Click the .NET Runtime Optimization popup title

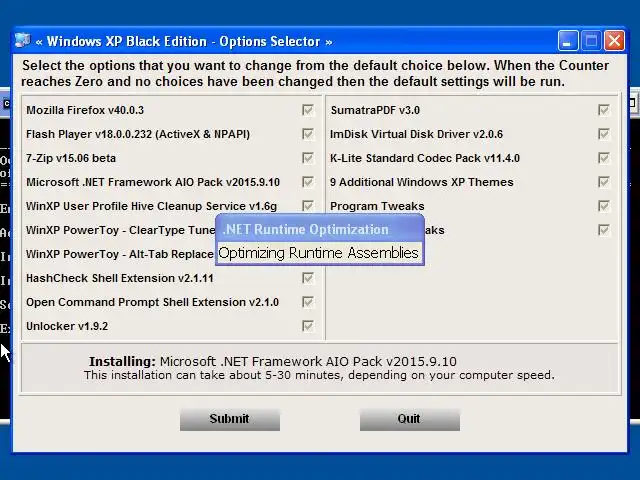[306, 229]
